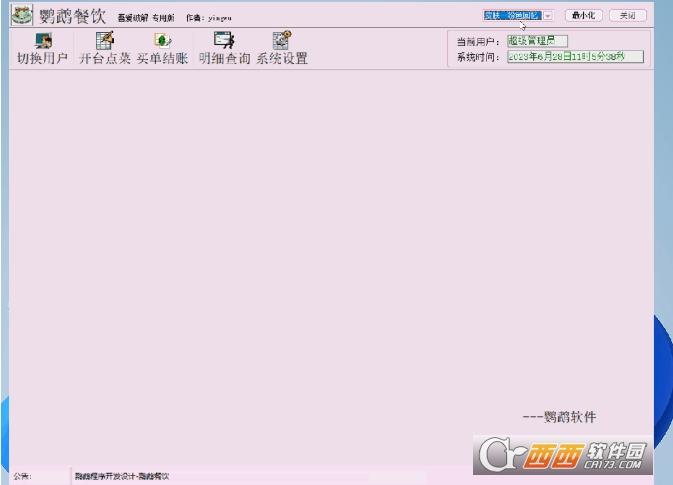Open the 系统设置 system settings icon

[282, 40]
